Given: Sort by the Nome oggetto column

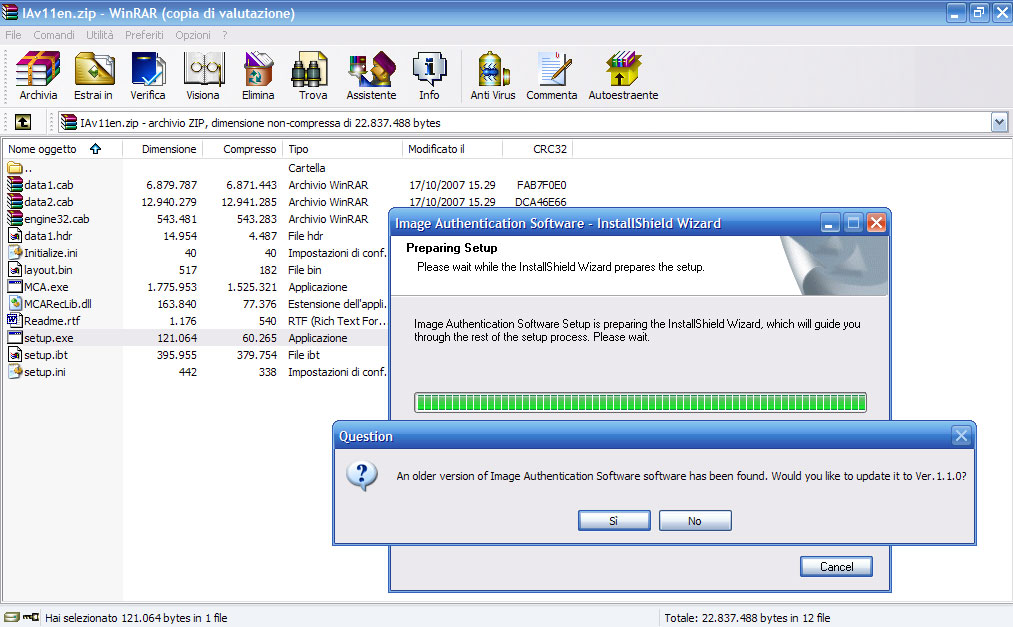Looking at the screenshot, I should (x=62, y=149).
